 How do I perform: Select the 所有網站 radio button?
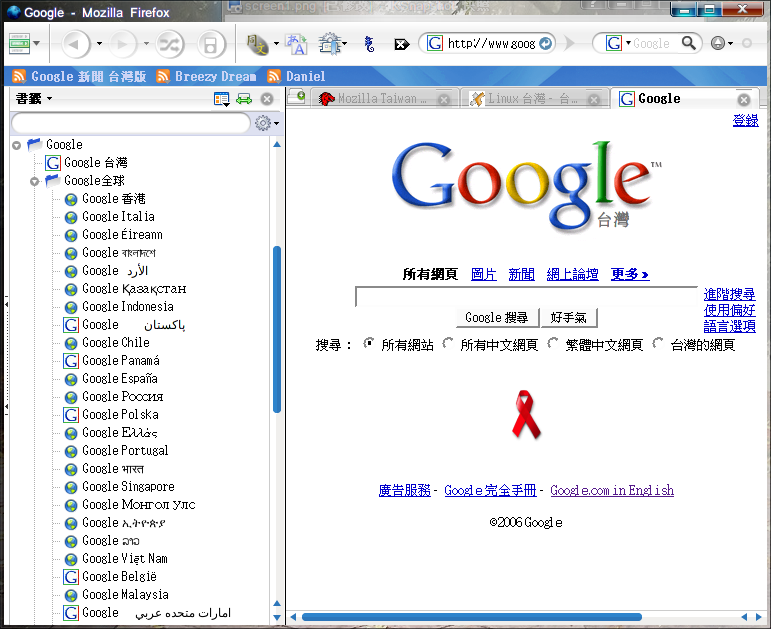pos(369,344)
